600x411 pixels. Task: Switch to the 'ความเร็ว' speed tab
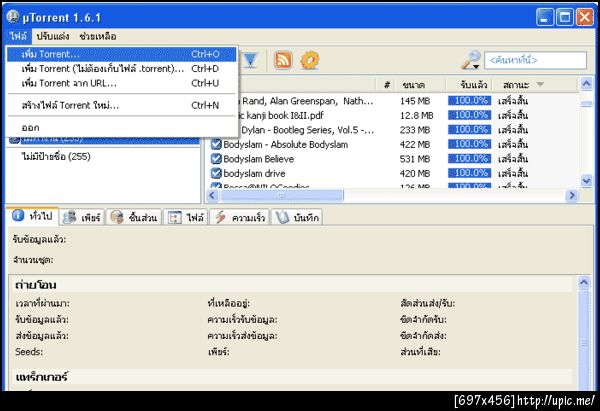tap(240, 217)
